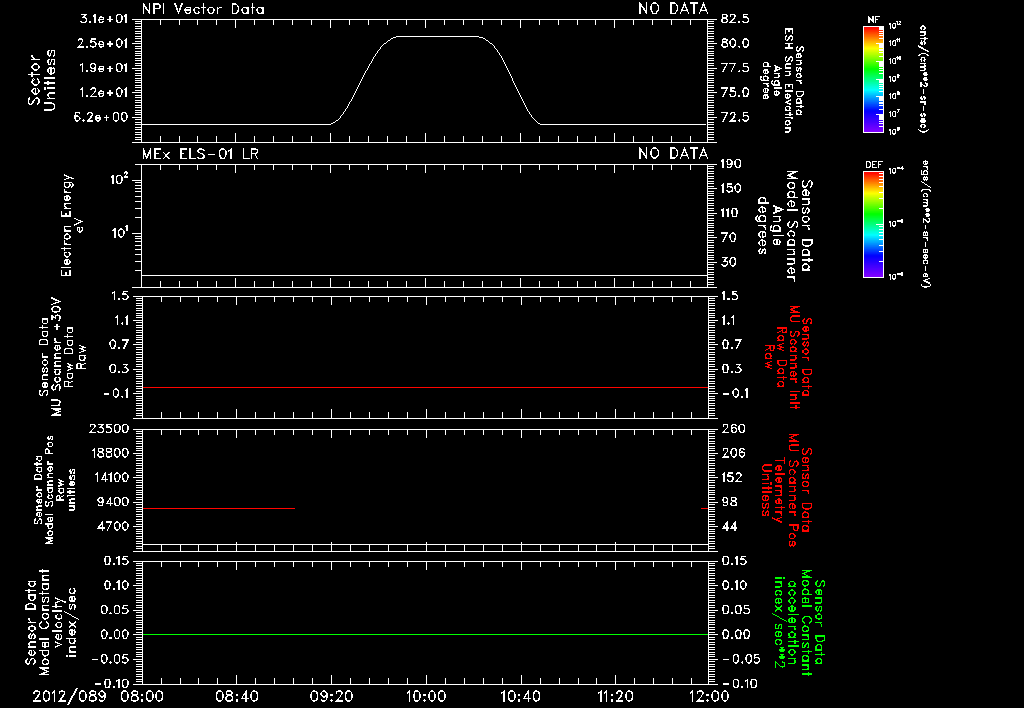
Task: Click the DEF color scale bar
Action: pyautogui.click(x=873, y=224)
